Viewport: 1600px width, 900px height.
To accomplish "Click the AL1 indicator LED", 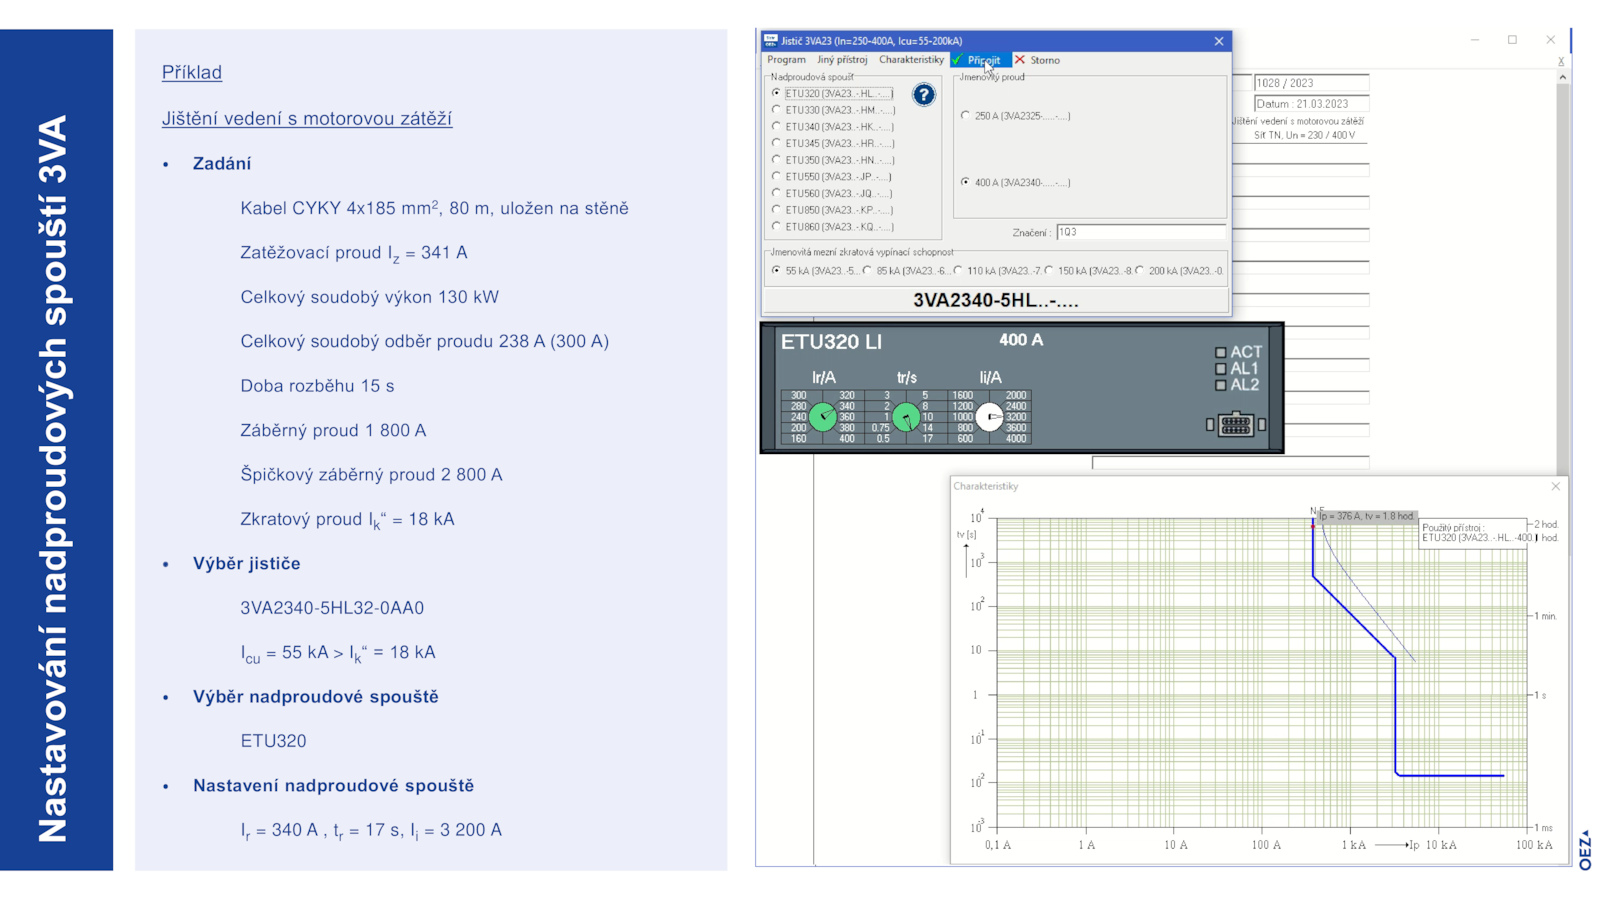I will [x=1220, y=369].
